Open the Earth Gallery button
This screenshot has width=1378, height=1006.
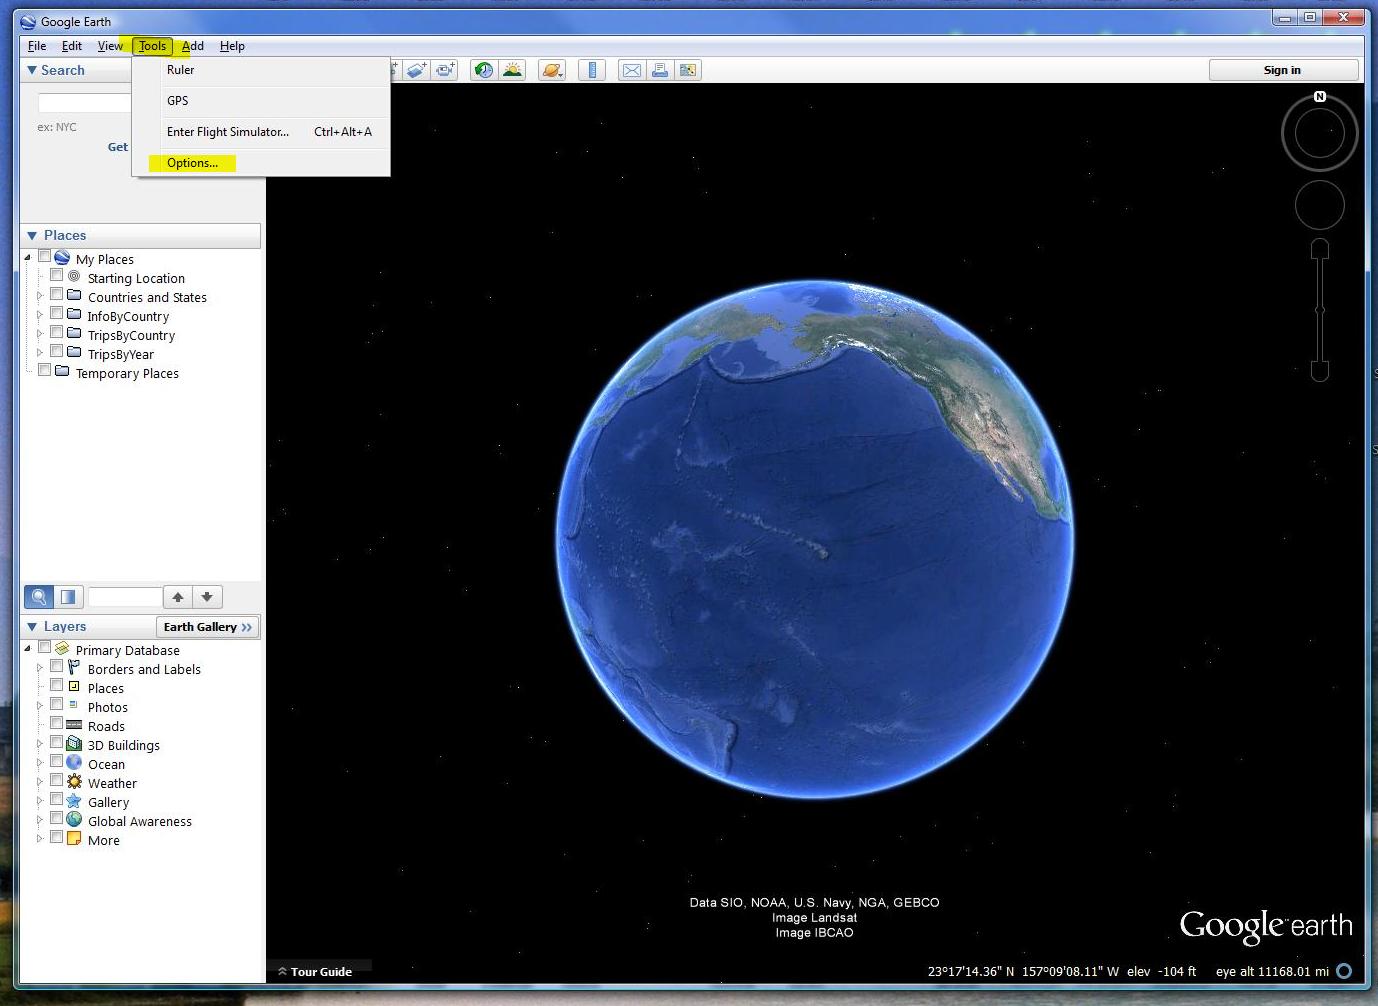pos(208,627)
